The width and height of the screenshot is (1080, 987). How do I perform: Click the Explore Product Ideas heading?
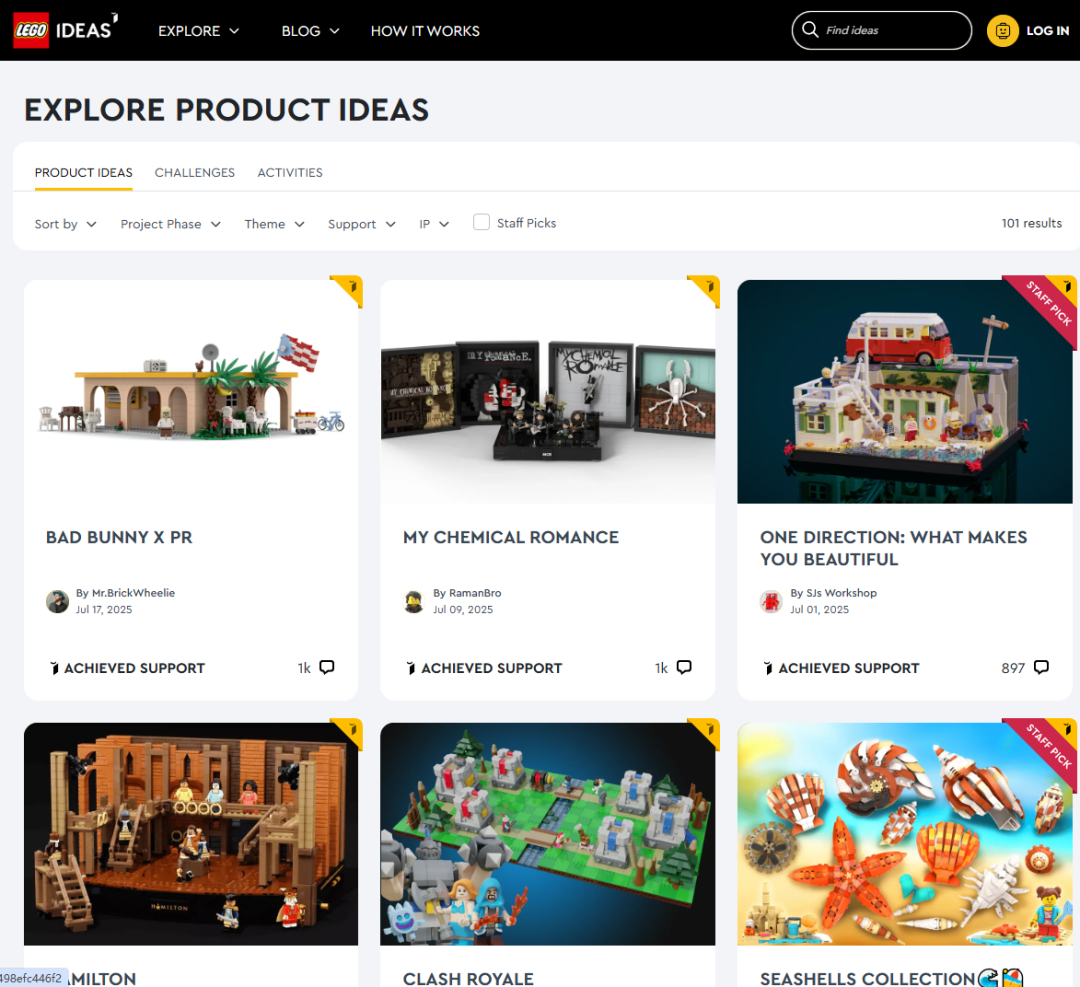click(x=227, y=110)
